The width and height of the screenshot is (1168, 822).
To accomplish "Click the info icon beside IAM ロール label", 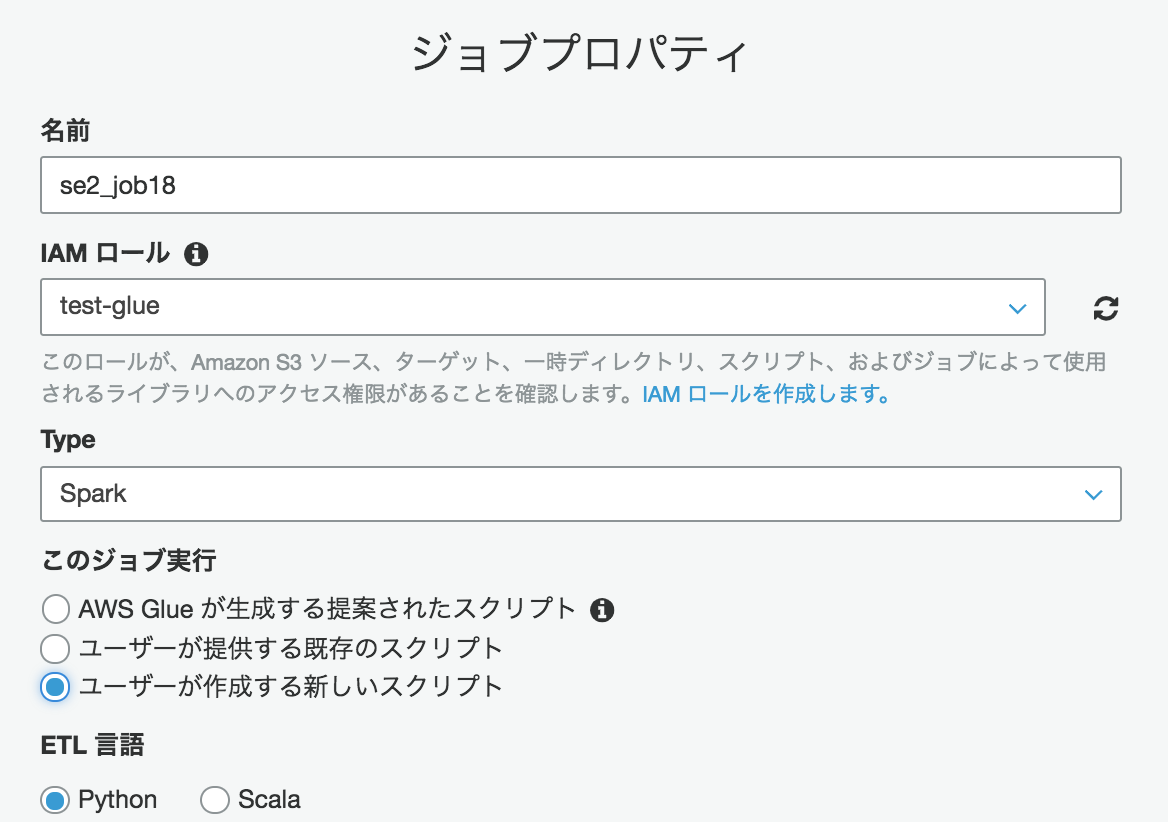I will pyautogui.click(x=196, y=254).
